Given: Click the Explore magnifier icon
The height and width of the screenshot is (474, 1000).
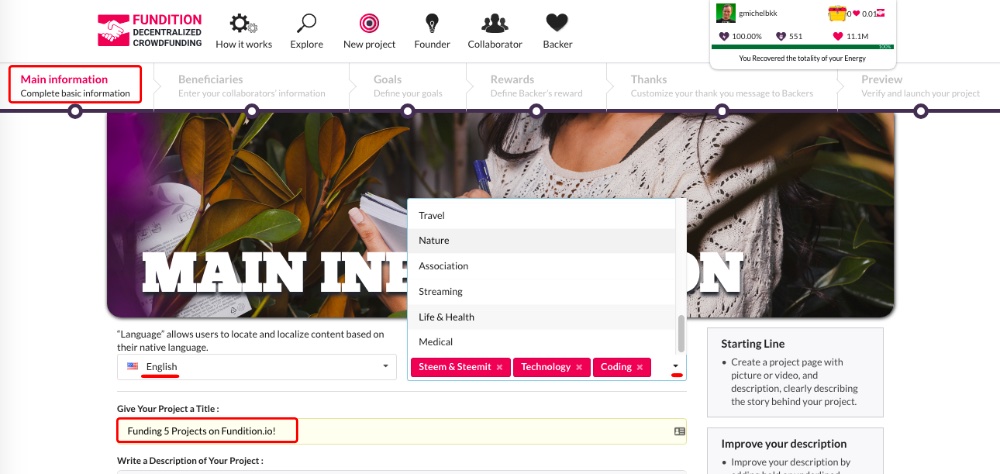Looking at the screenshot, I should coord(306,24).
